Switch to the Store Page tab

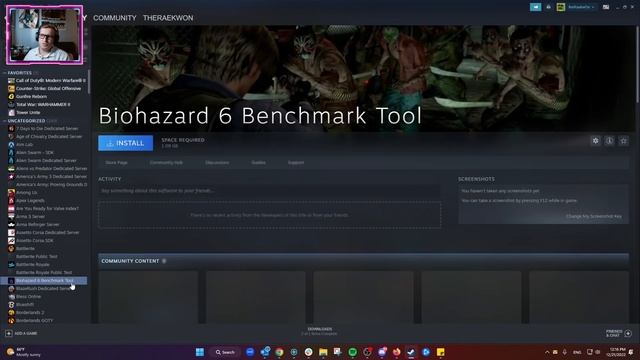[x=116, y=162]
